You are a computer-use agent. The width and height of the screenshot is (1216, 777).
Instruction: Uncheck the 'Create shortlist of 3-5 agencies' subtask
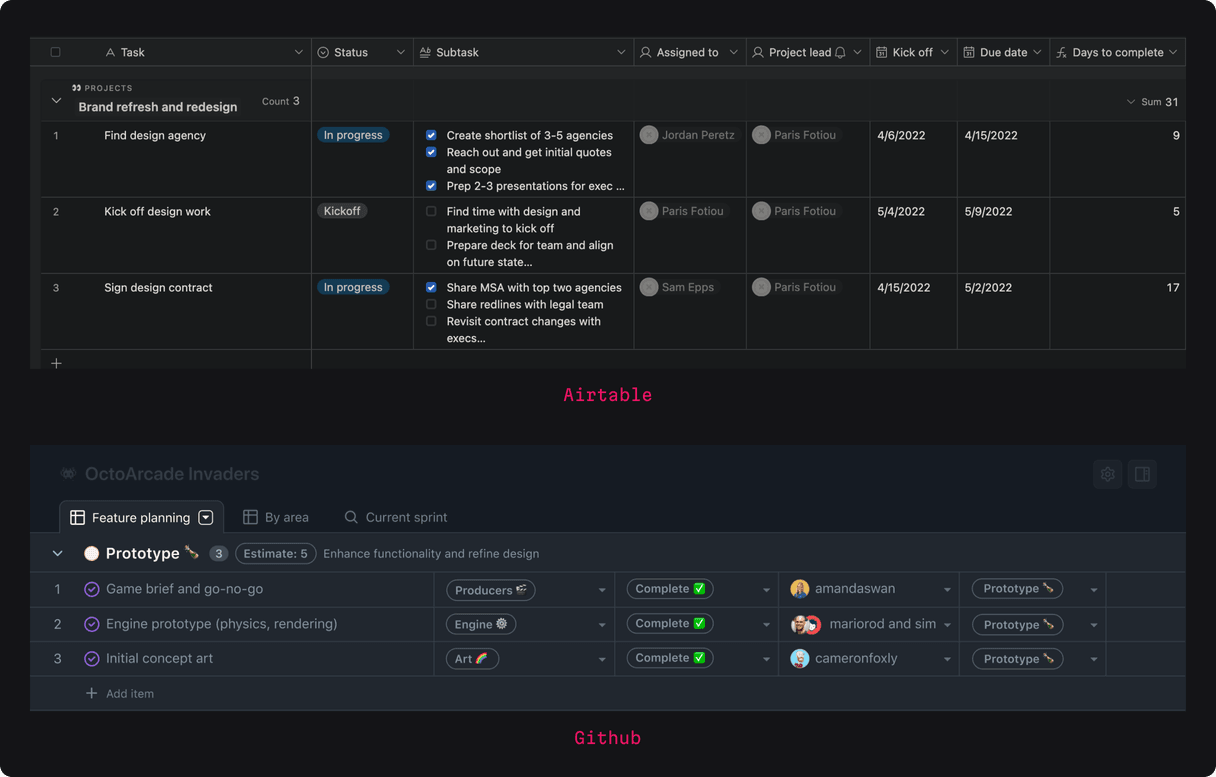click(431, 135)
